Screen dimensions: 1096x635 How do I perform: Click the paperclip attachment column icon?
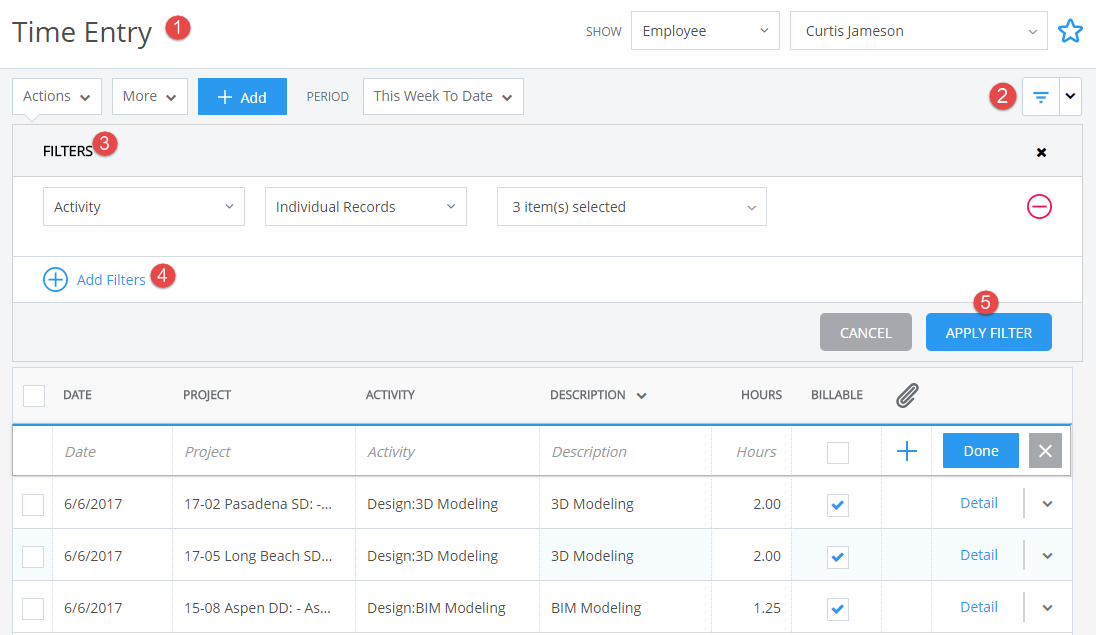point(907,395)
